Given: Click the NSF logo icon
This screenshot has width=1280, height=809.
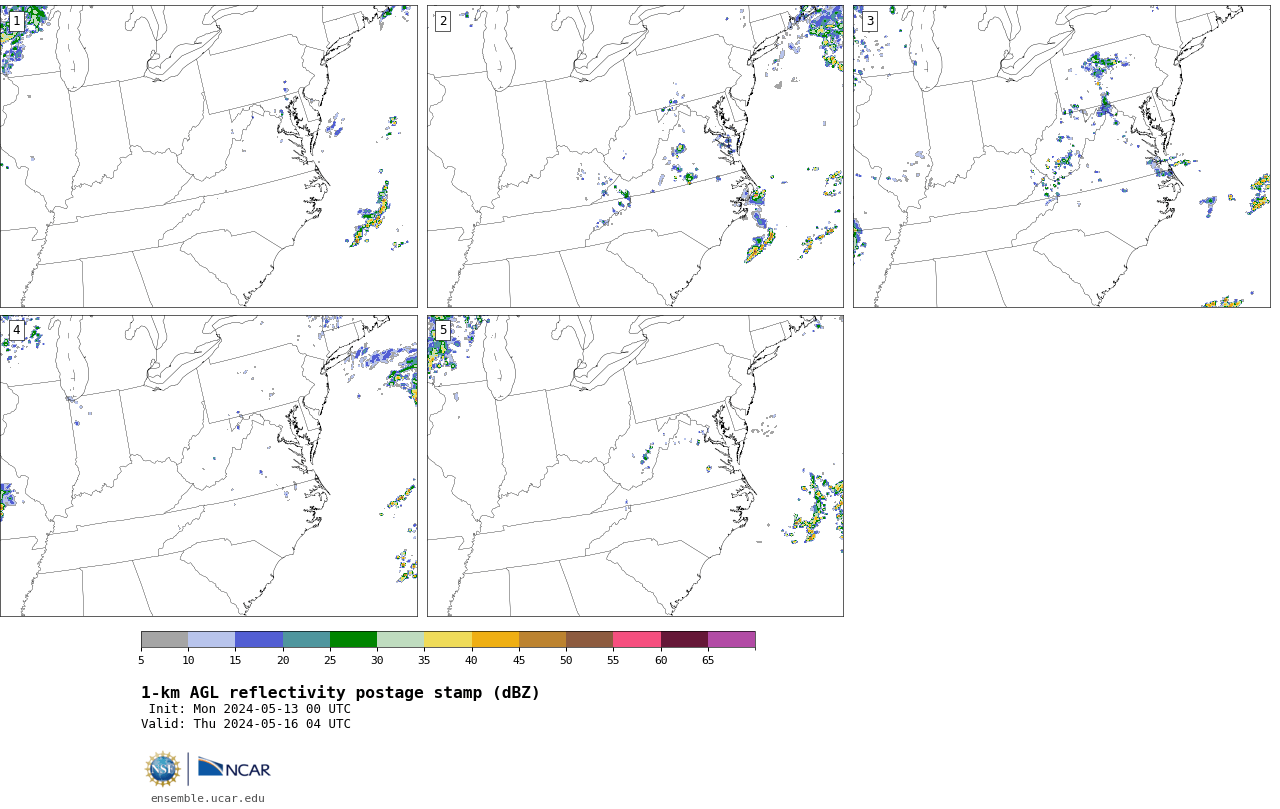Looking at the screenshot, I should (163, 769).
